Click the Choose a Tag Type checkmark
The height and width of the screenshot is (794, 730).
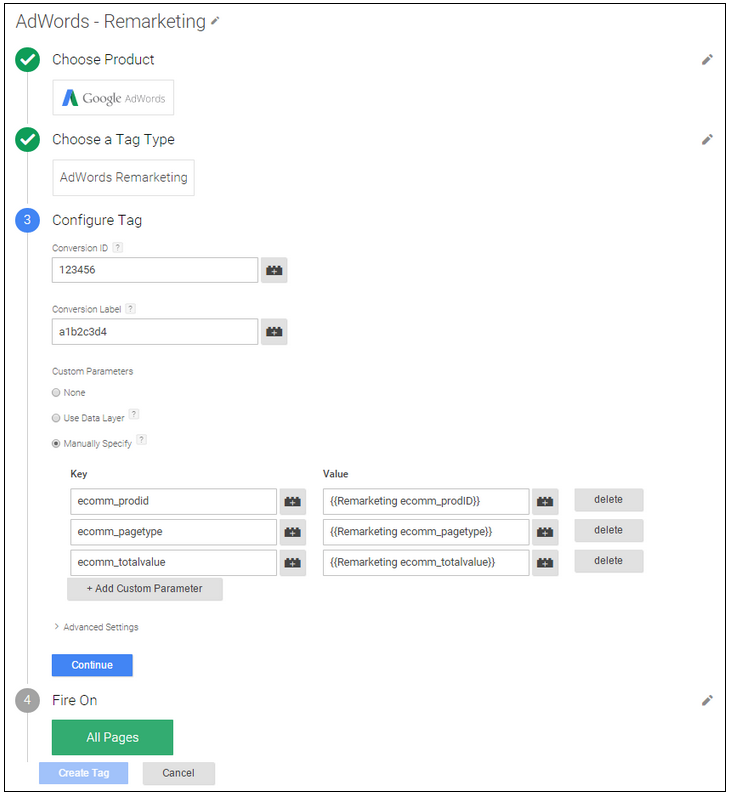(x=27, y=140)
